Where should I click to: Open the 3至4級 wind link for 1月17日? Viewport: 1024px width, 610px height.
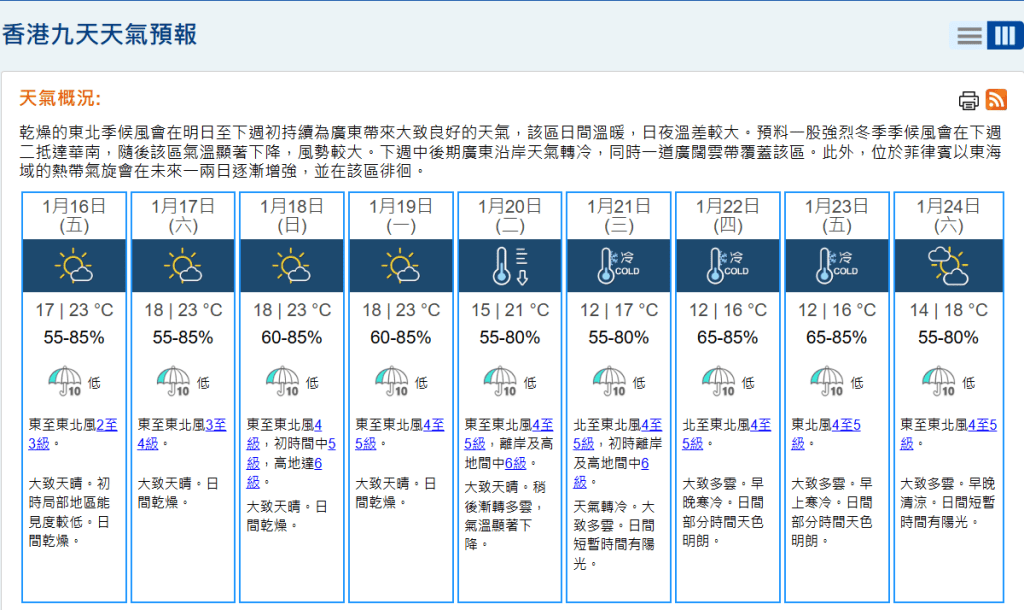(x=216, y=424)
